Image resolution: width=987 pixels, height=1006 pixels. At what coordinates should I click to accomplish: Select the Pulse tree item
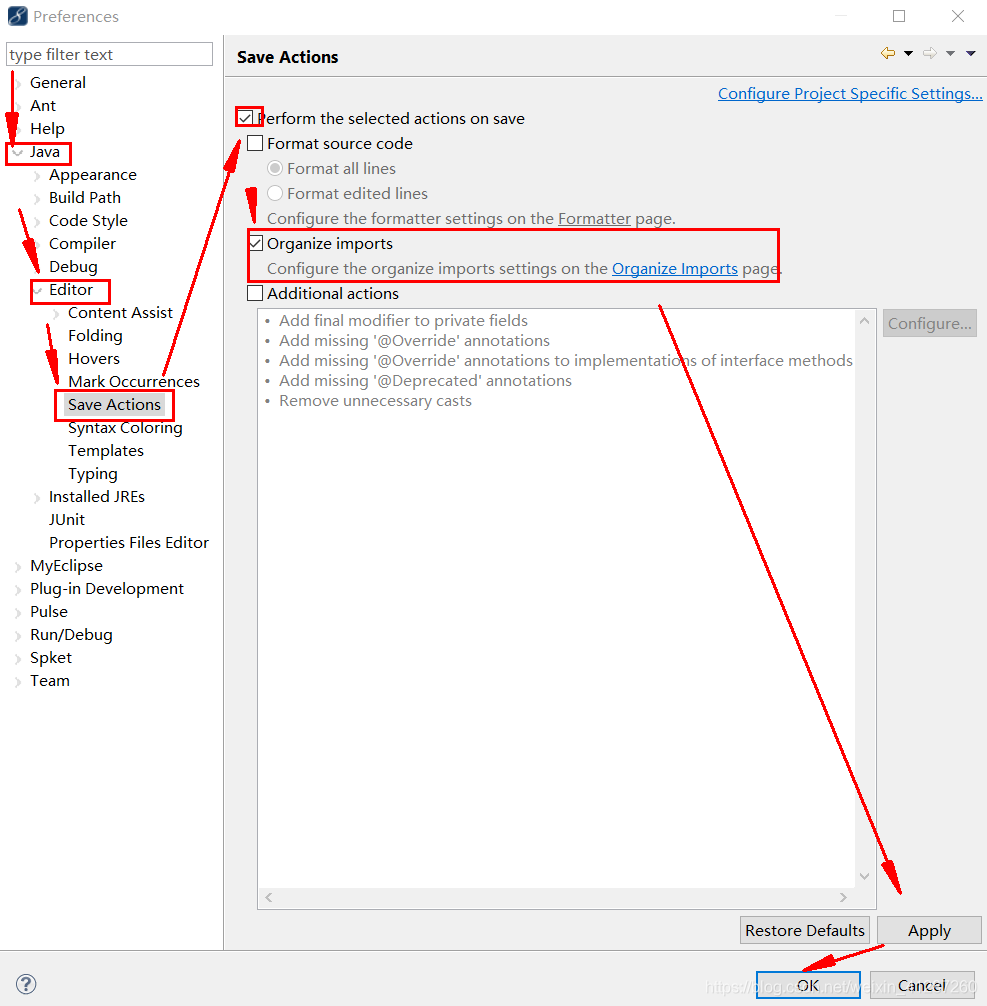click(49, 612)
